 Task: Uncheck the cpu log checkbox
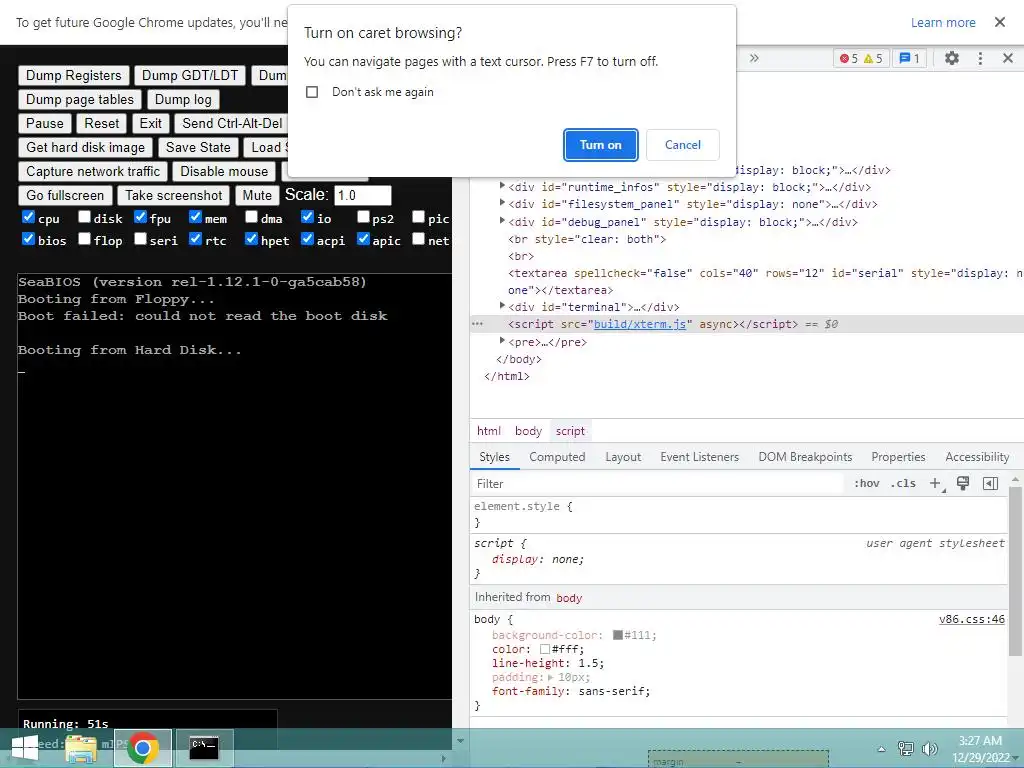click(28, 217)
